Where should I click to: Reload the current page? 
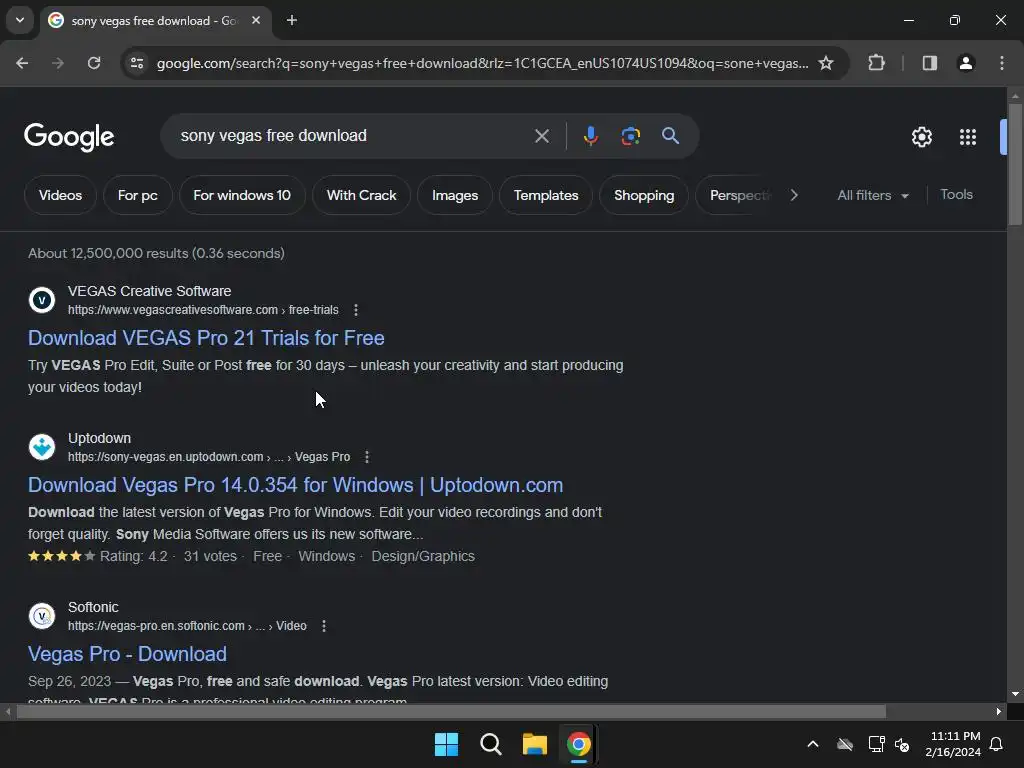[x=94, y=63]
